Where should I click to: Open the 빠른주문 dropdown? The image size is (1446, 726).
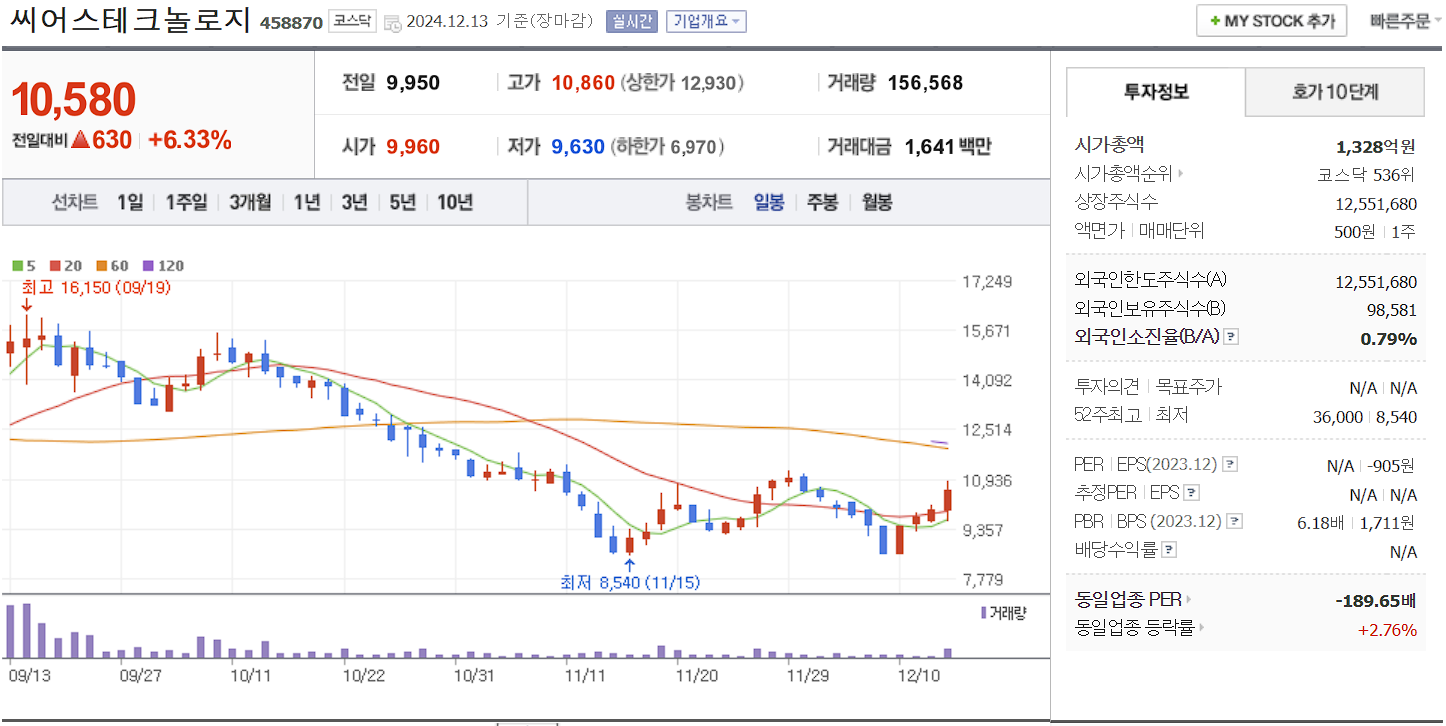coord(1401,19)
